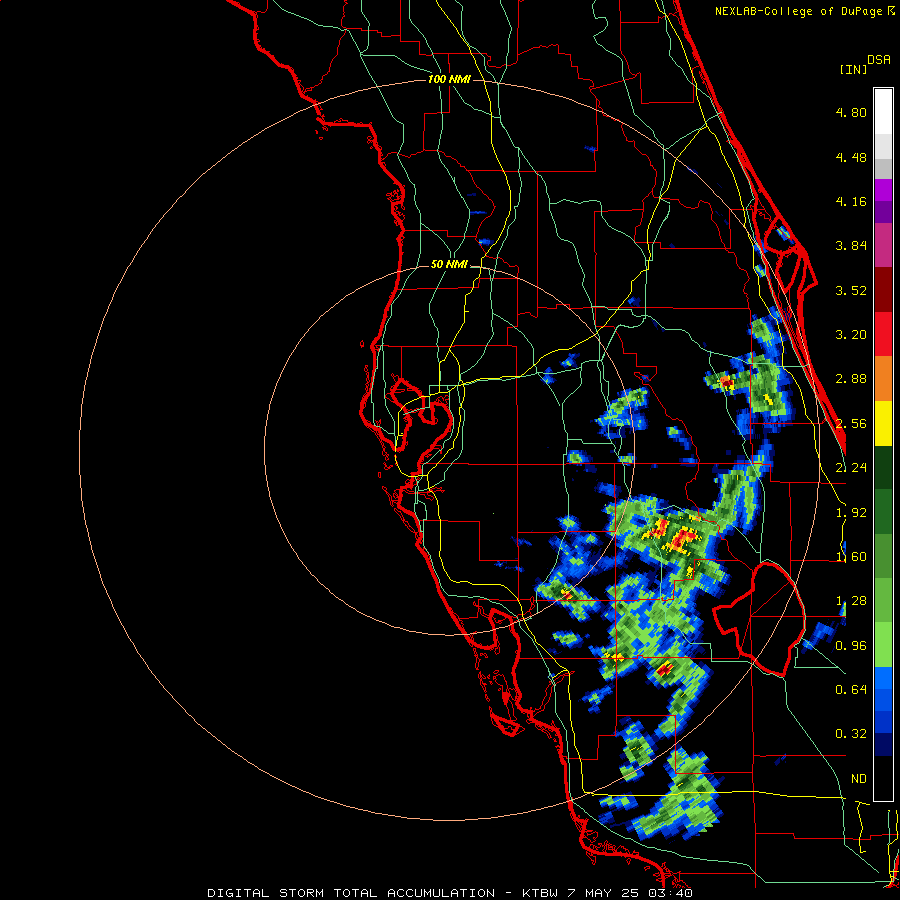Click the 2.56 legend value
Screen dimensions: 900x900
click(x=851, y=424)
